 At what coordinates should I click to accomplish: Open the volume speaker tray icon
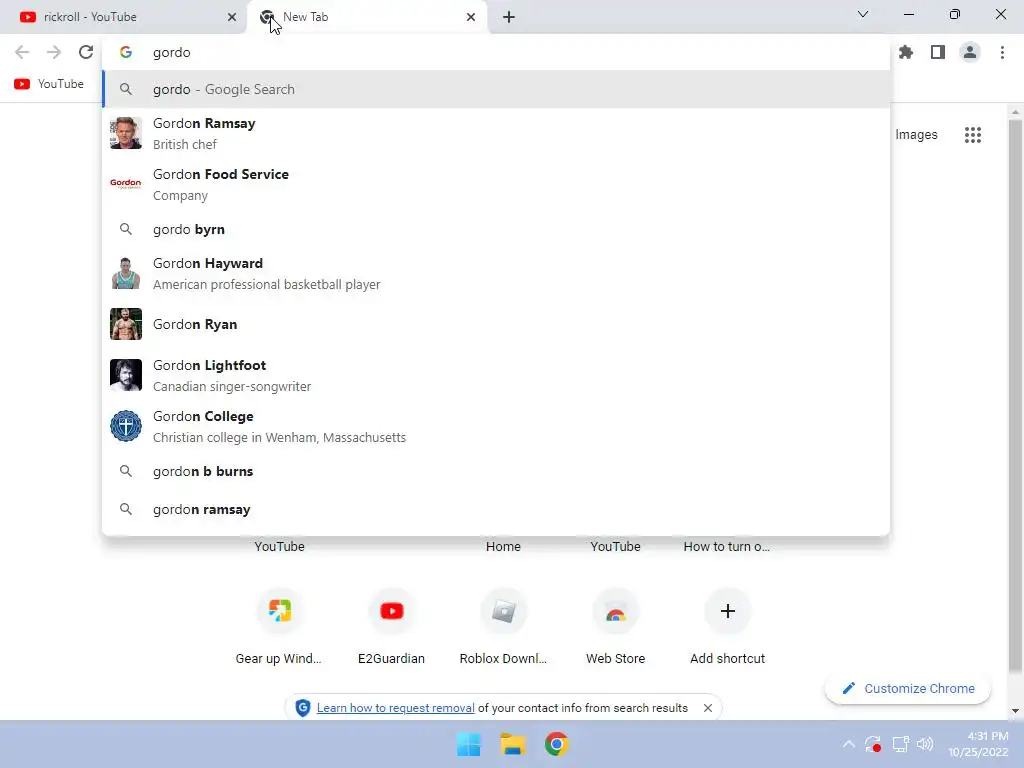(x=925, y=744)
